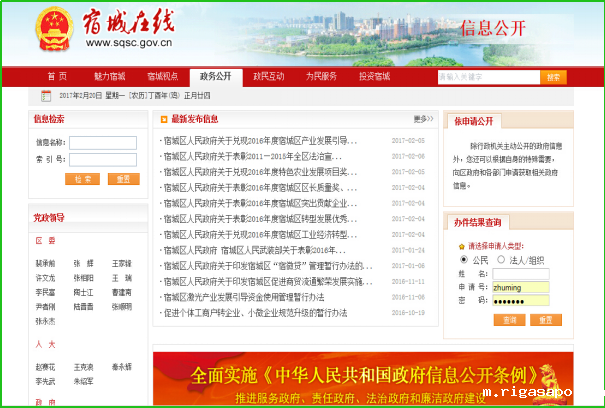Click the 索引号 text field

click(x=103, y=159)
